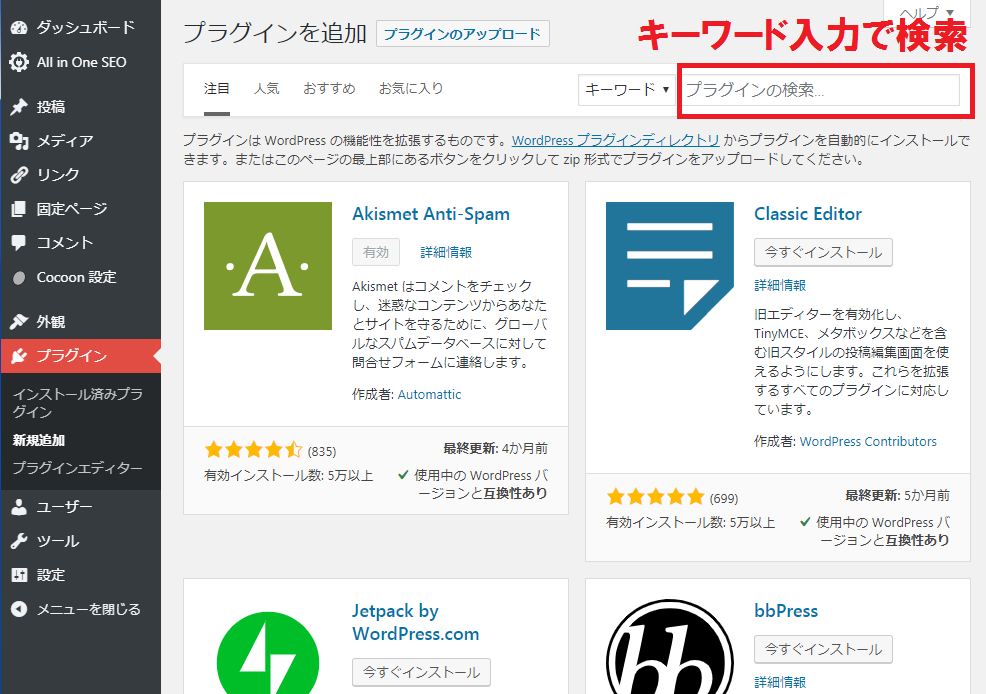The width and height of the screenshot is (986, 694).
Task: Go to インストール済みプラグイン submenu
Action: click(78, 403)
